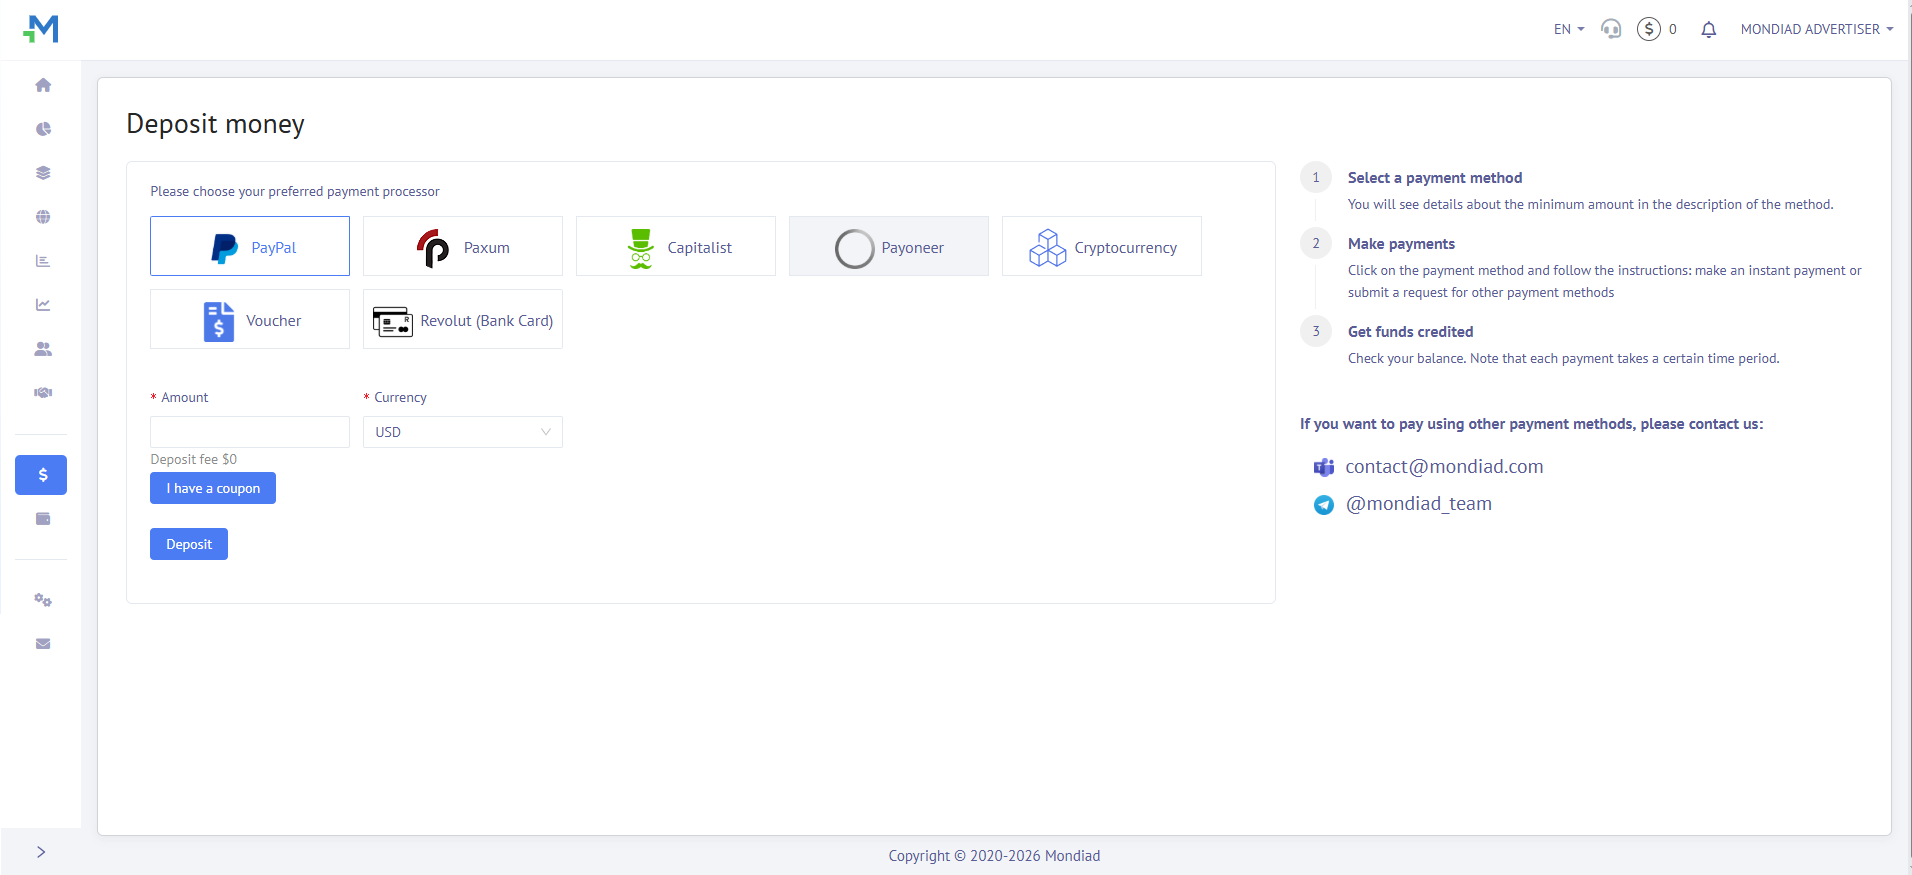The height and width of the screenshot is (875, 1912).
Task: Open the stacked layers sidebar icon
Action: coord(43,173)
